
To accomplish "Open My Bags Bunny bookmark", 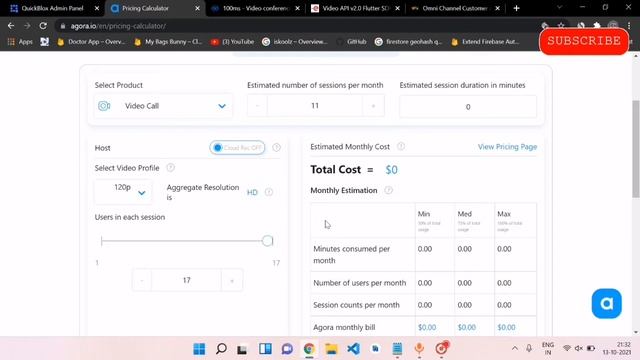I will click(x=168, y=42).
